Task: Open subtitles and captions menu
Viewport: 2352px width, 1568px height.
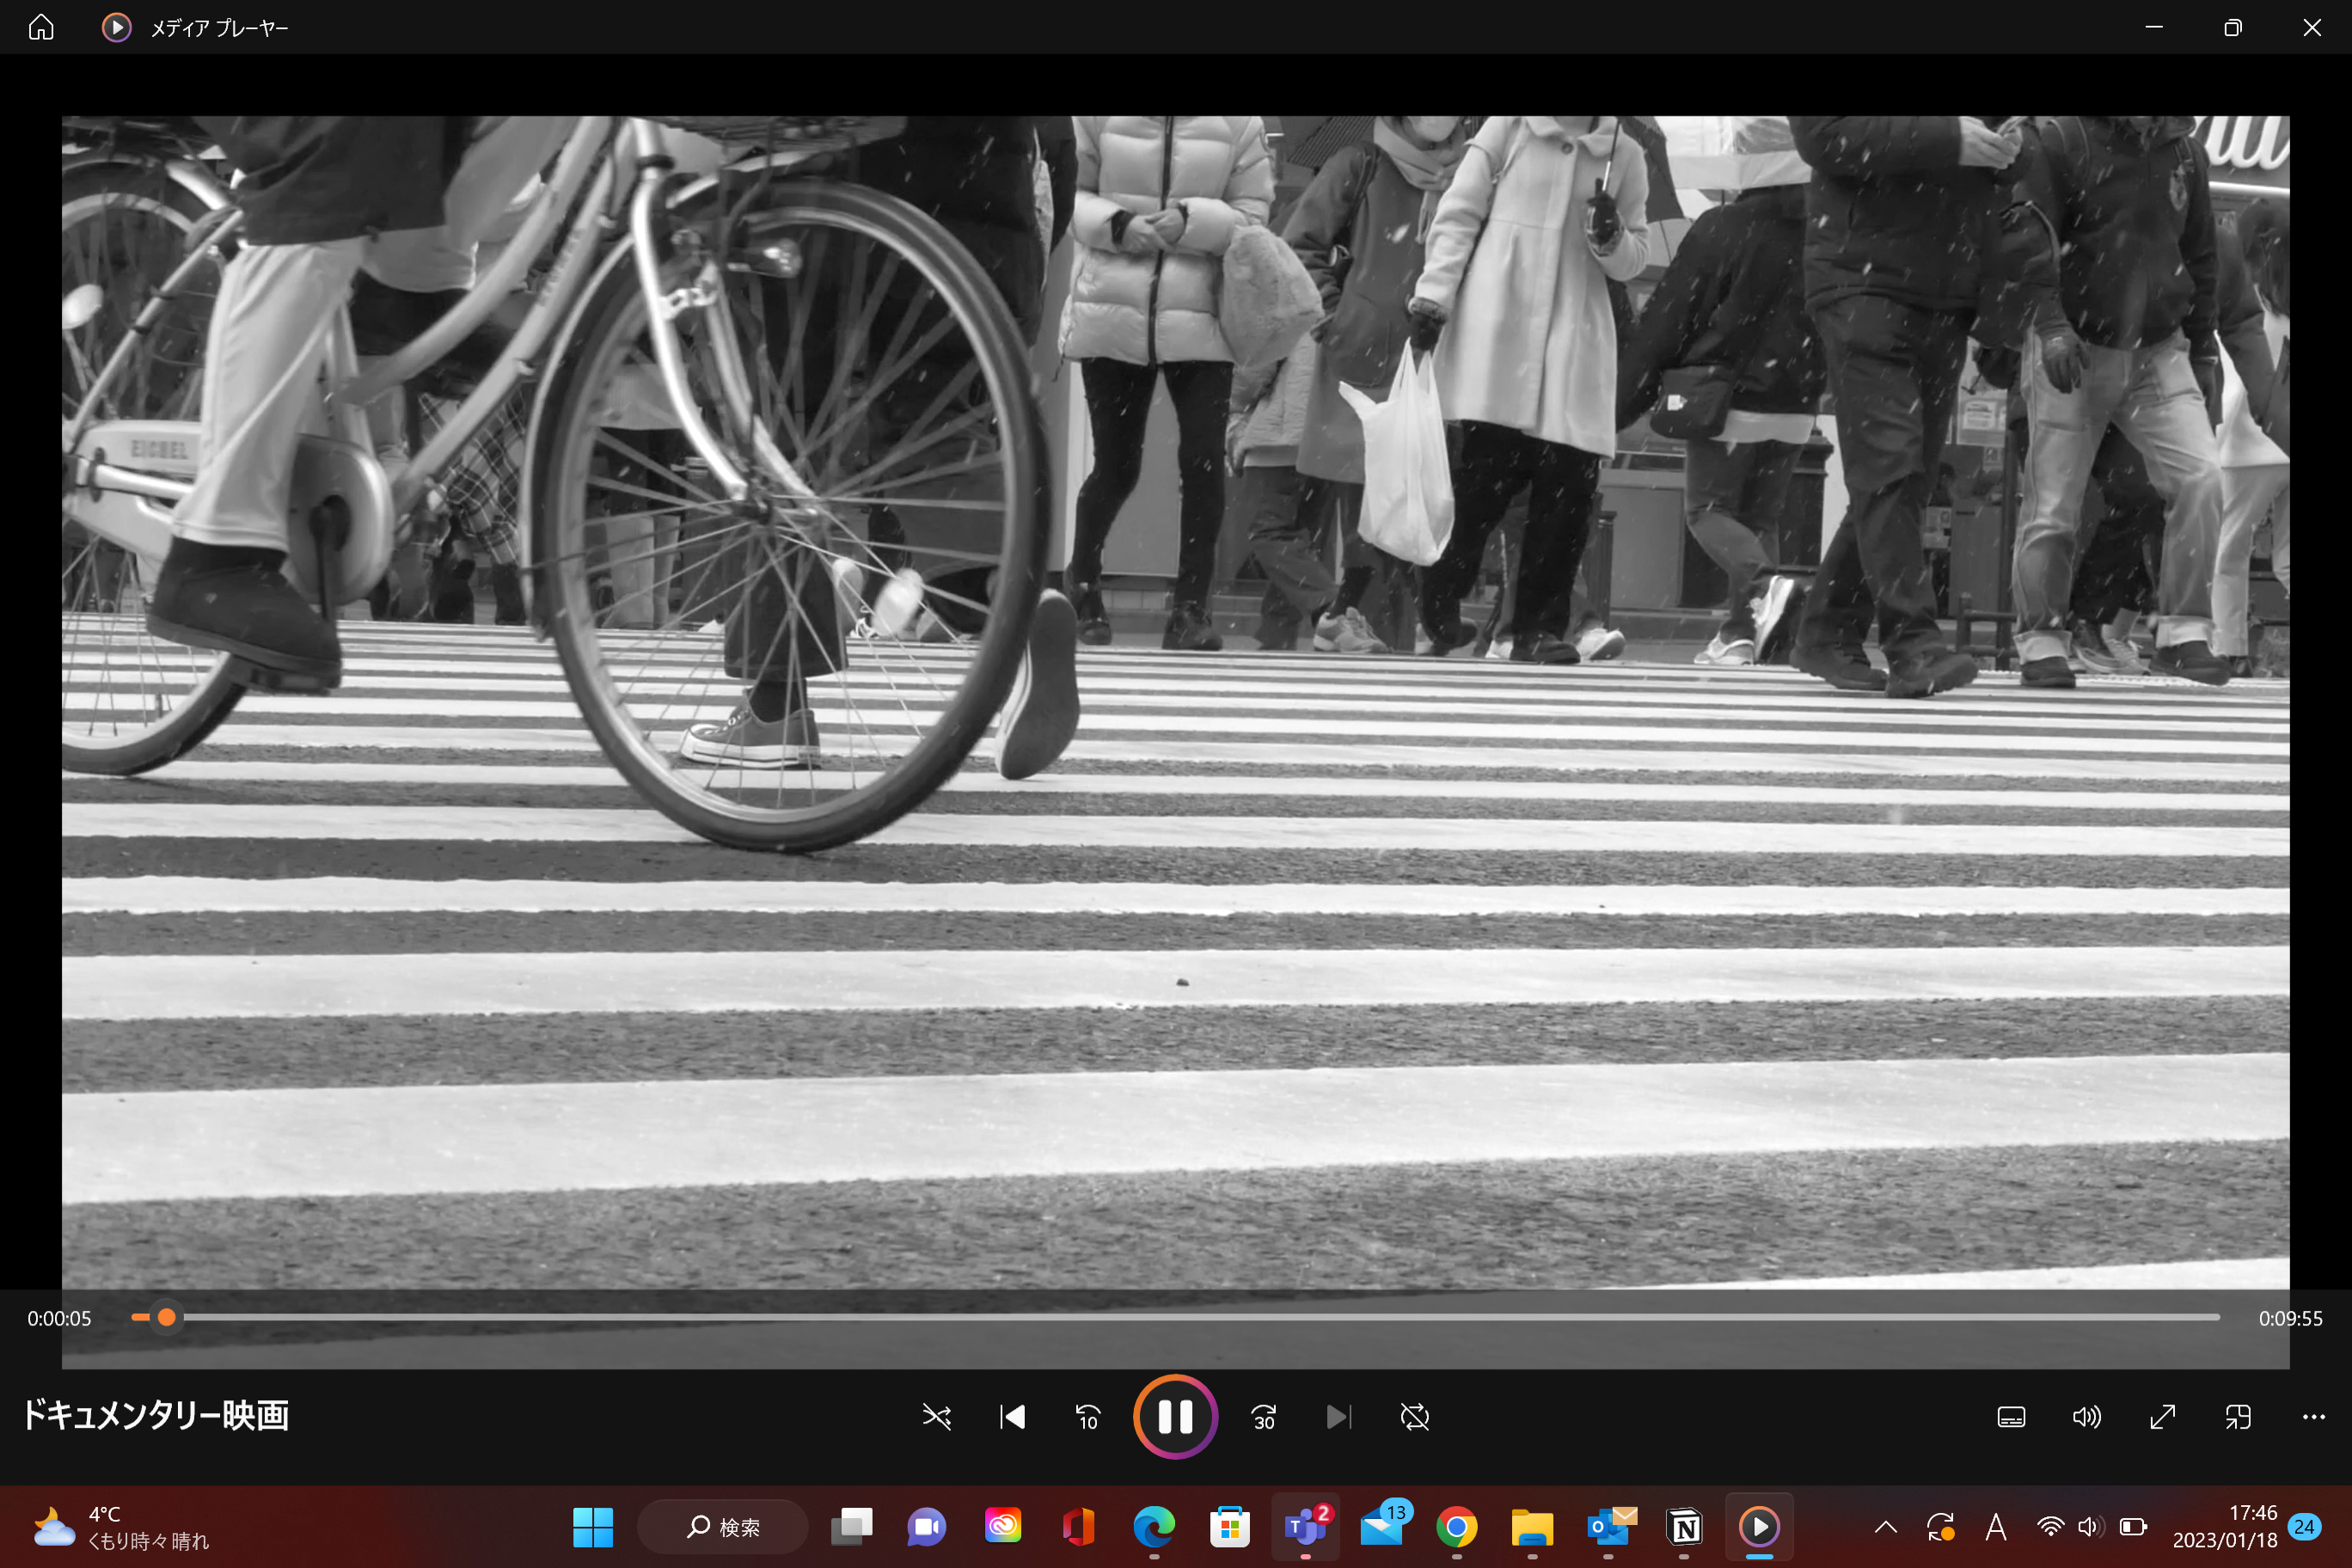Action: (2011, 1416)
